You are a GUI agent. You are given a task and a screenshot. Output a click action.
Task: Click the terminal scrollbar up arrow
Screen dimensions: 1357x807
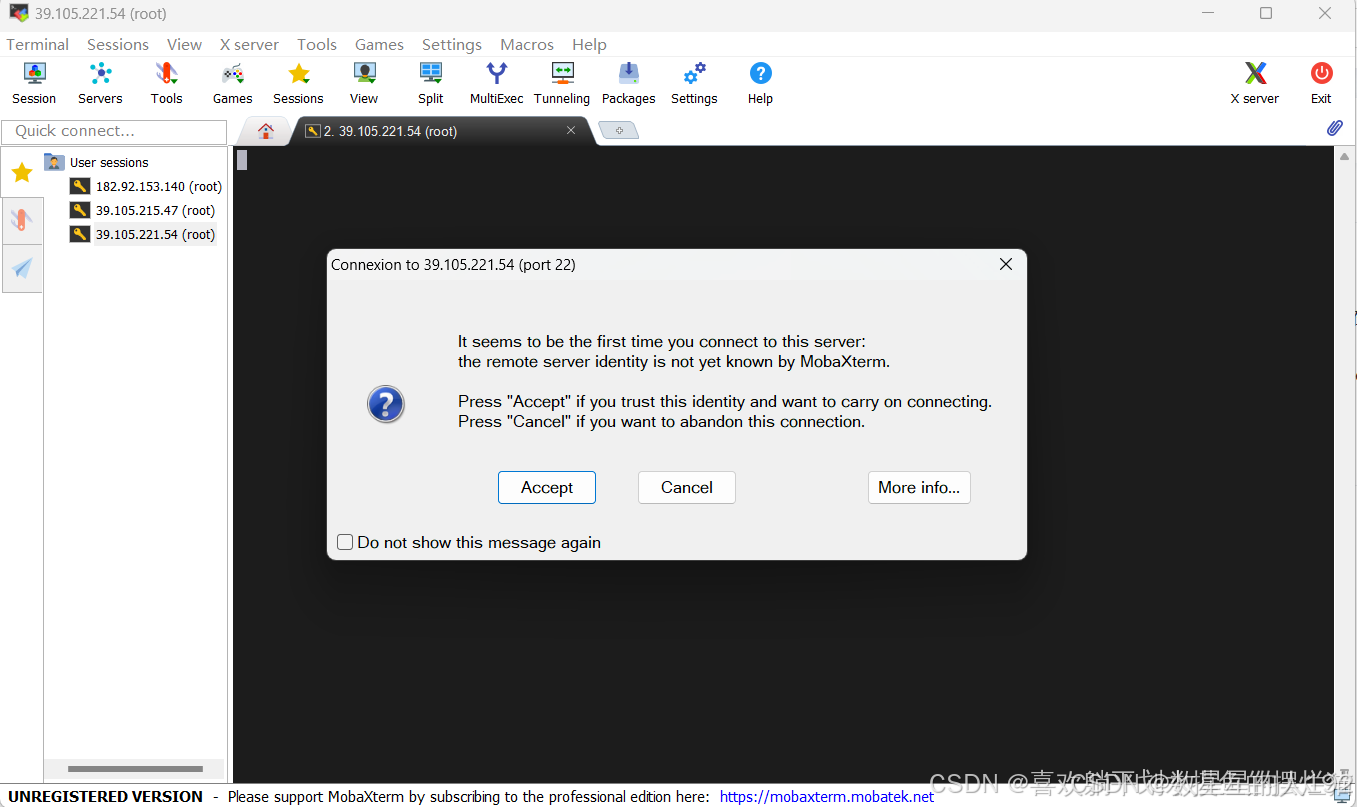1345,156
